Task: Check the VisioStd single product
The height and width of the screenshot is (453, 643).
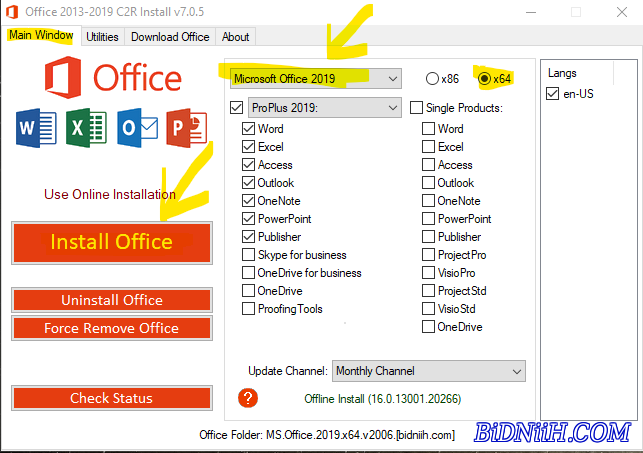Action: [429, 309]
